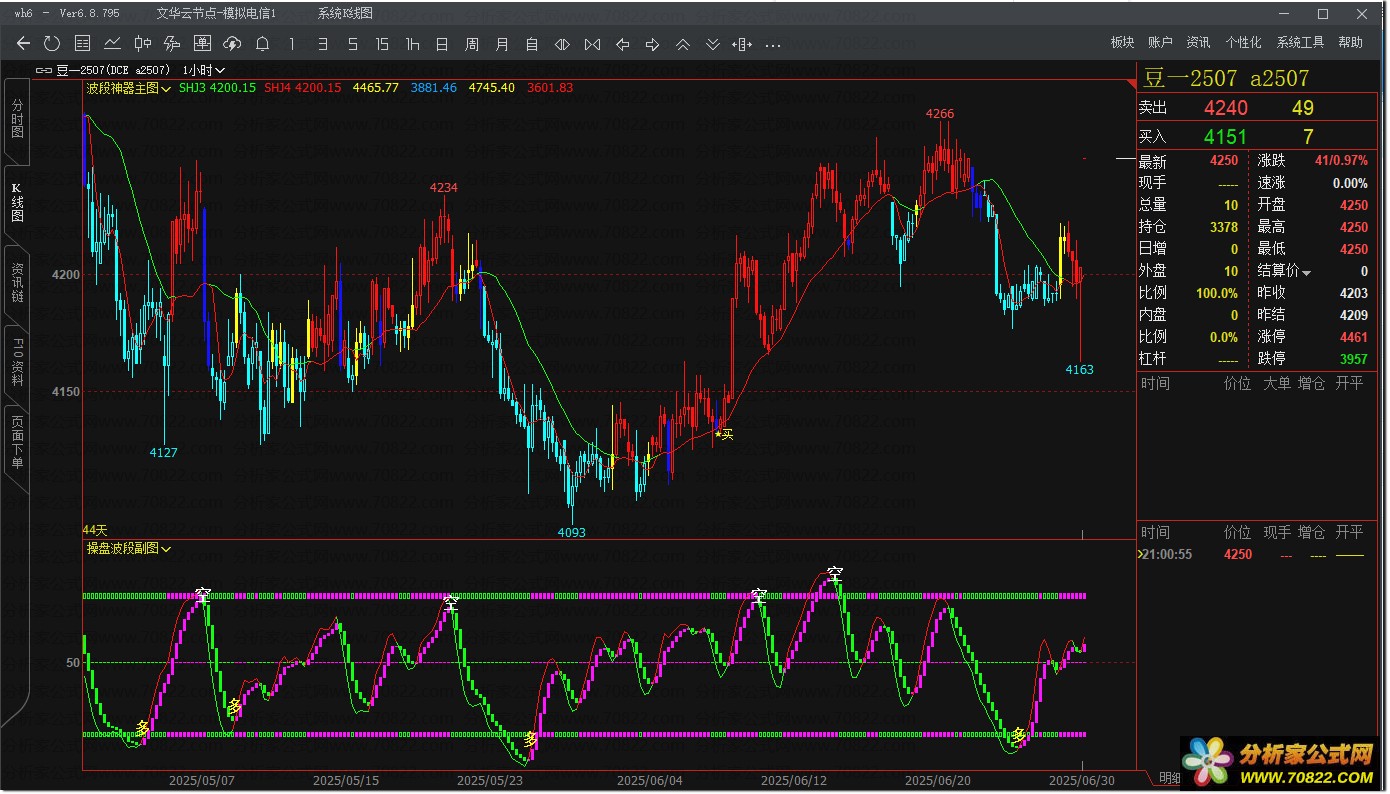Screen dimensions: 1390x794
Task: Click the 2025/06/30 date label on time axis
Action: coord(1081,780)
